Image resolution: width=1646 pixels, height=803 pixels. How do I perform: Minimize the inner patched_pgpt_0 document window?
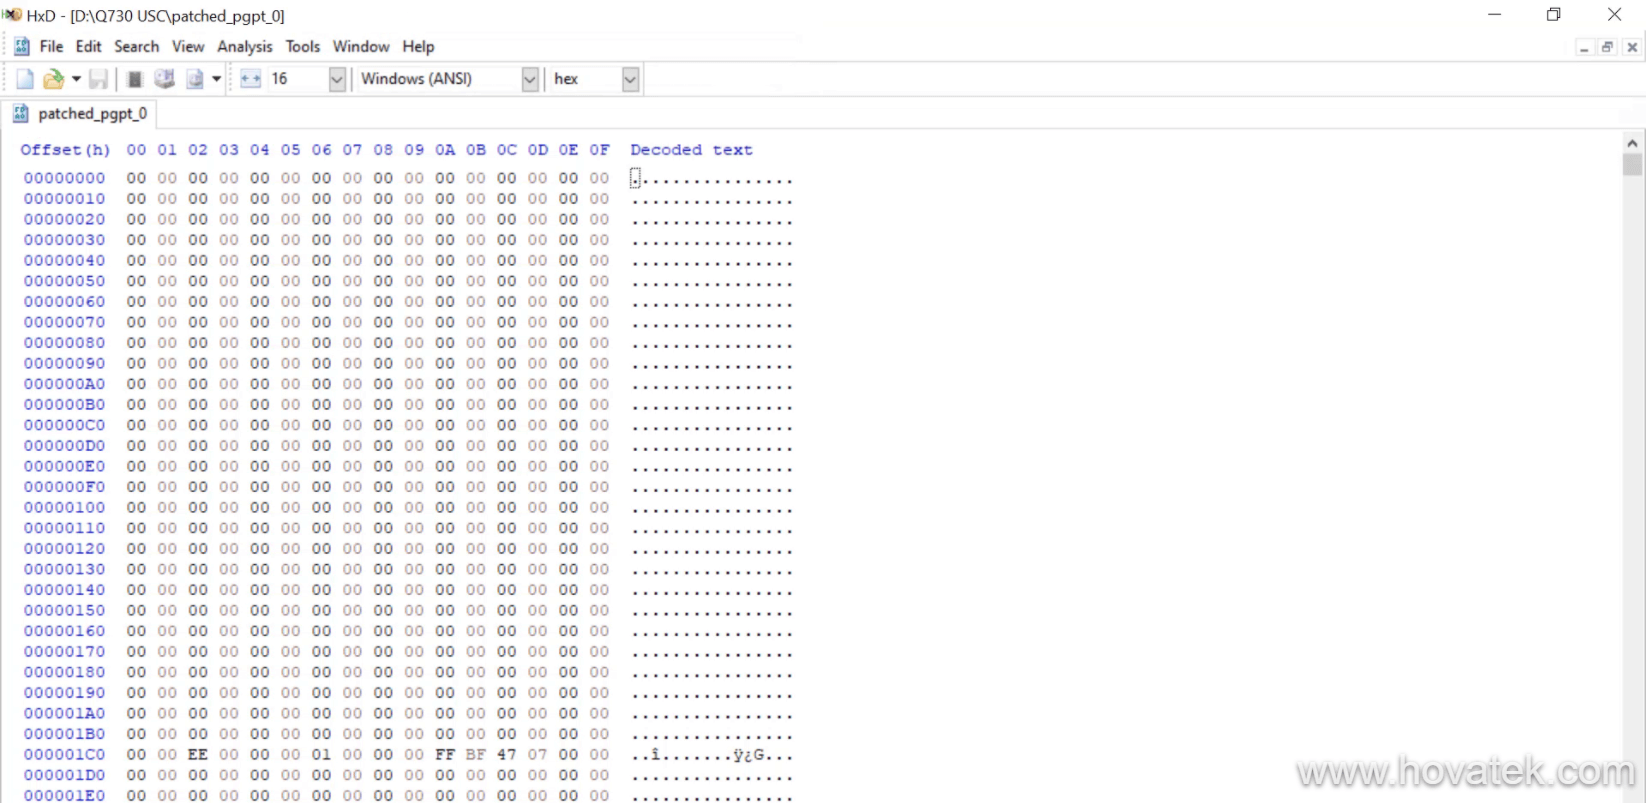(1584, 47)
